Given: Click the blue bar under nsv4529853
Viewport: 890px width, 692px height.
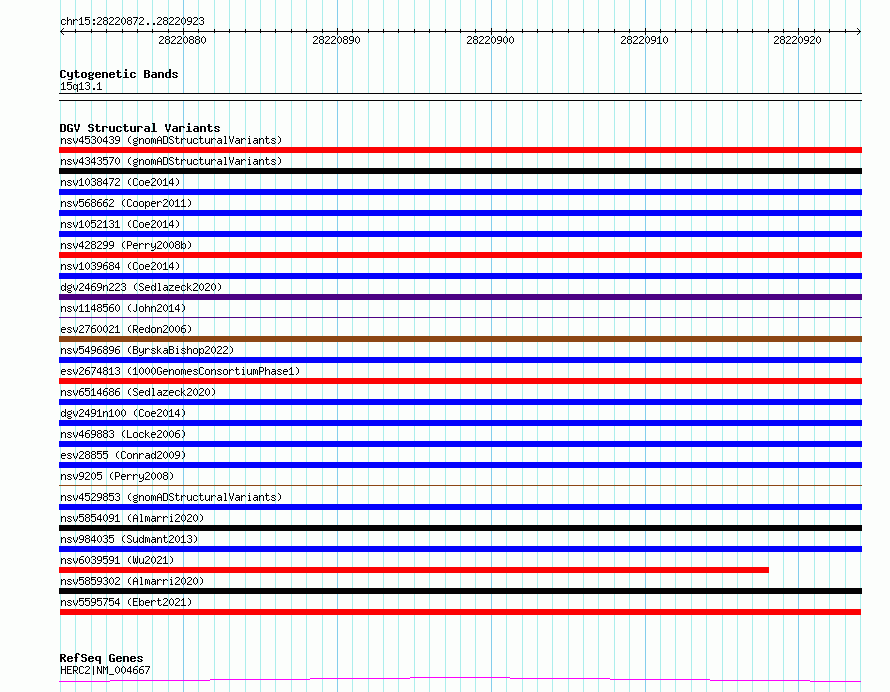Looking at the screenshot, I should (x=460, y=507).
